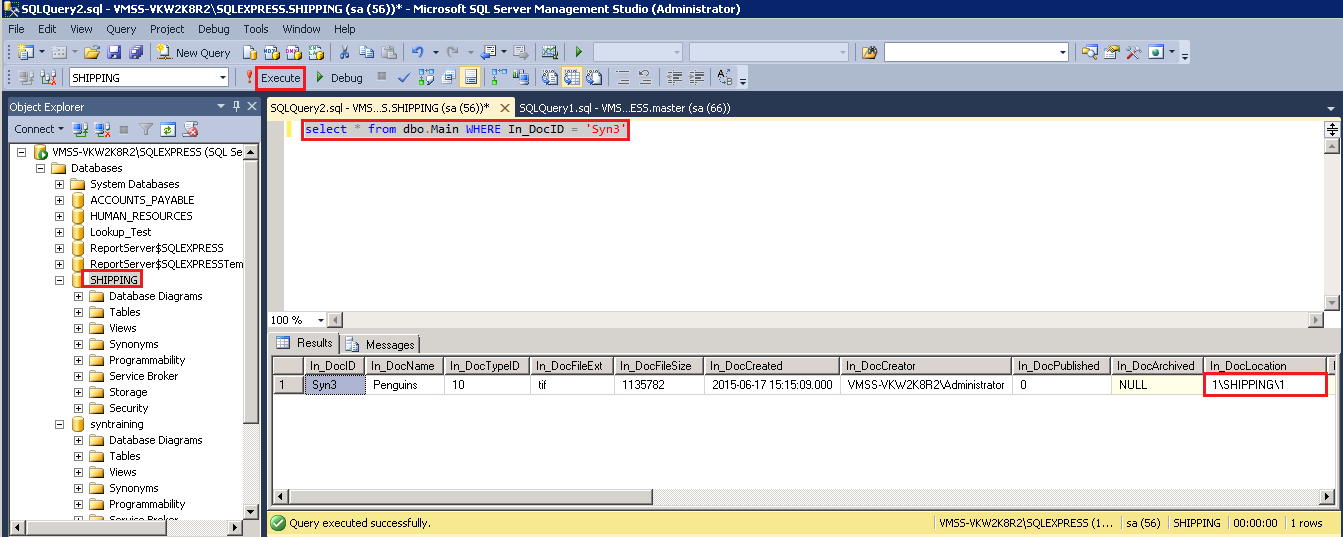Screen dimensions: 1343x537
Task: Pin the Object Explorer panel with the pushpin
Action: click(x=236, y=106)
